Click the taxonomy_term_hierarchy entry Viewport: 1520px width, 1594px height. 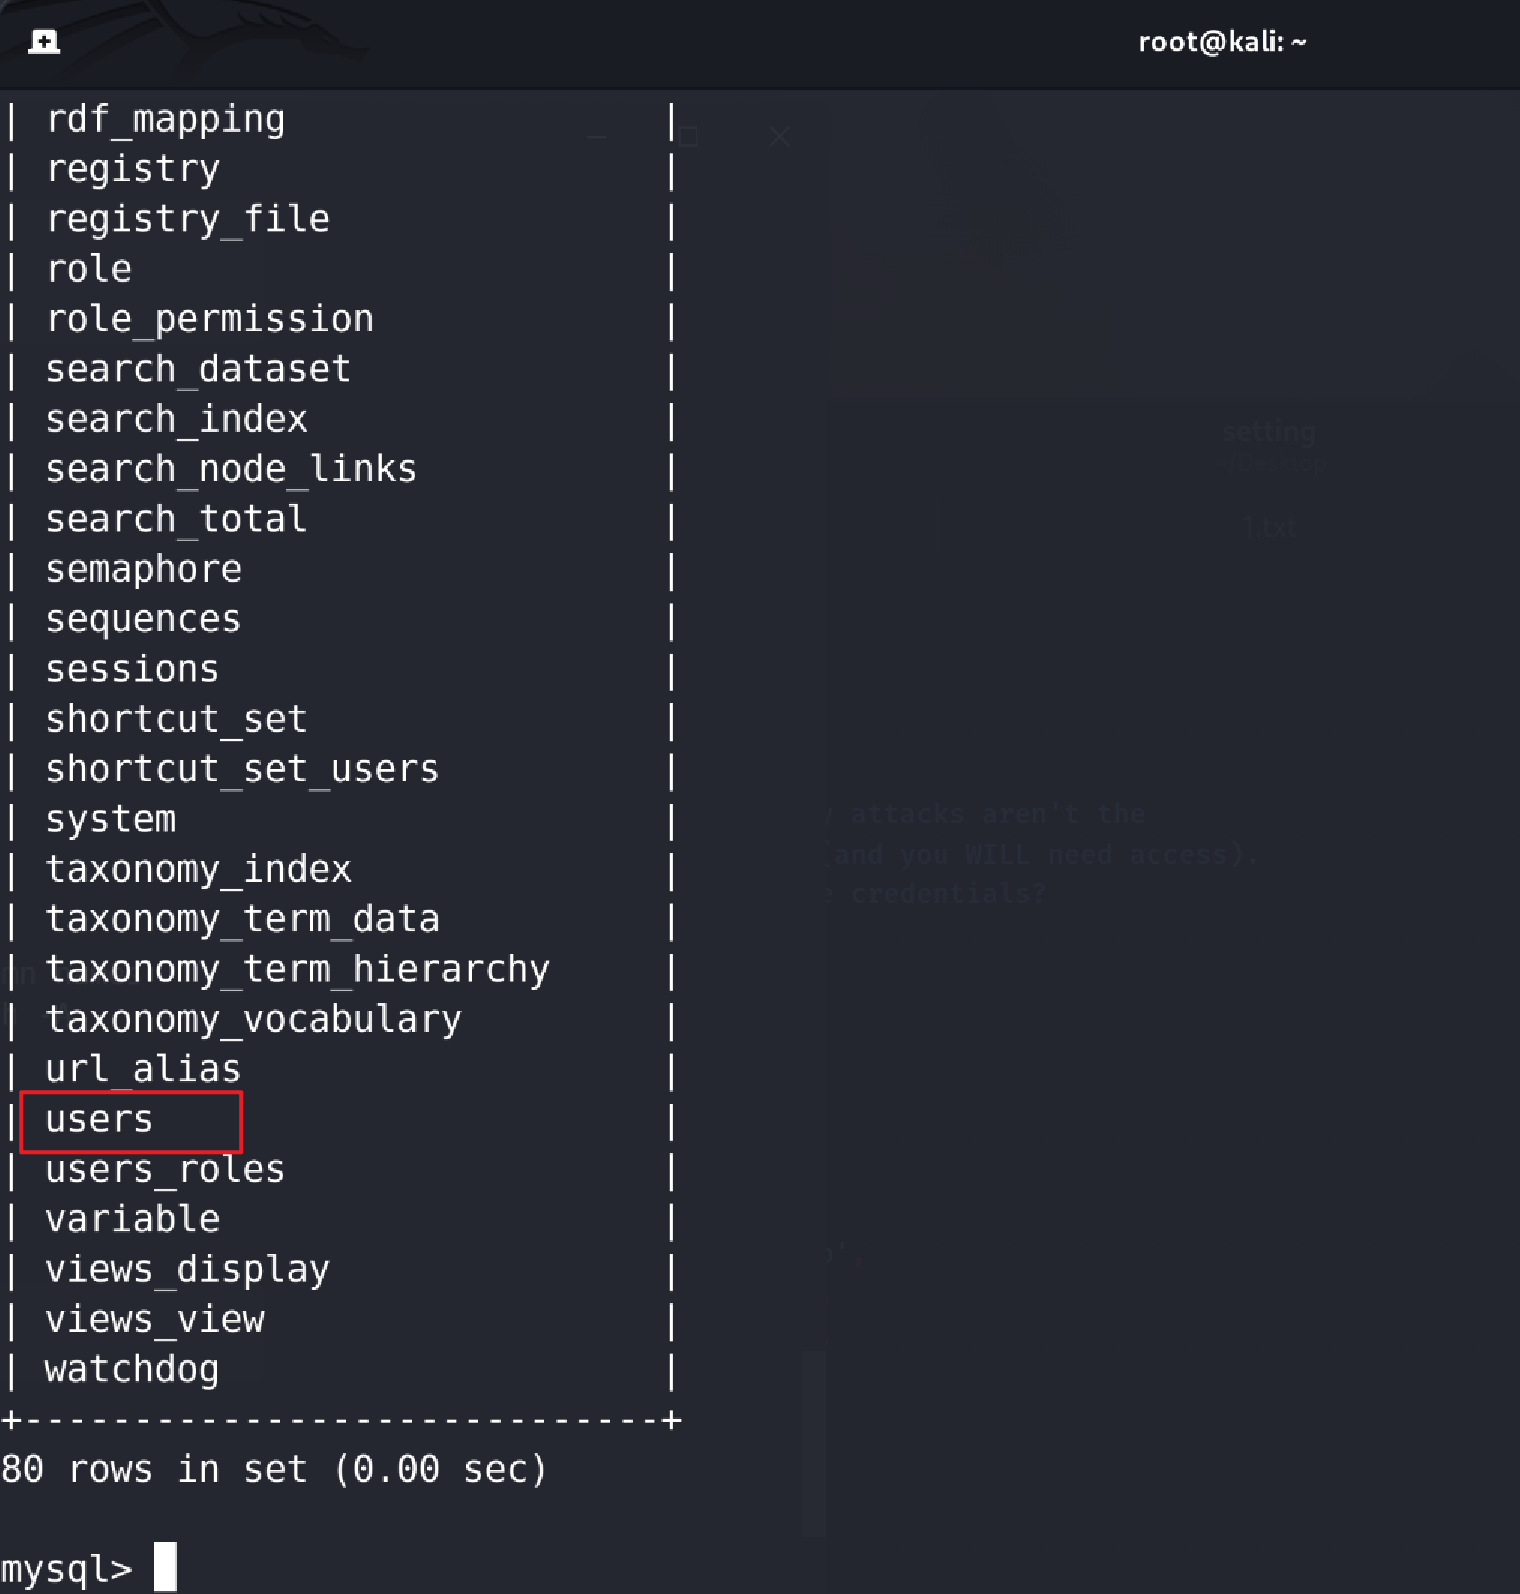pos(298,969)
